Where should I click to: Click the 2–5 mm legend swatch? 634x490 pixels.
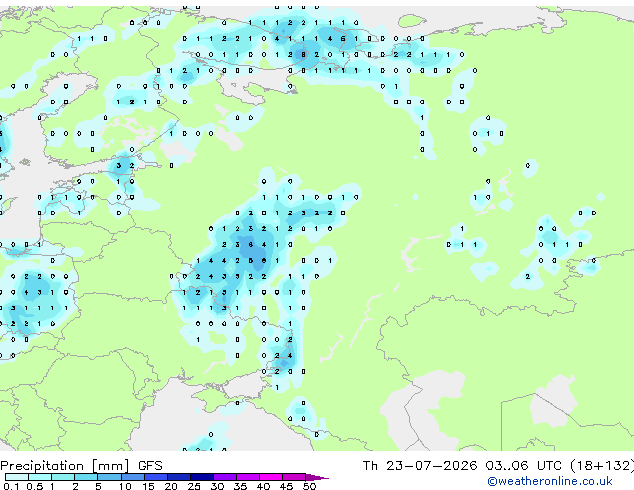pyautogui.click(x=86, y=477)
